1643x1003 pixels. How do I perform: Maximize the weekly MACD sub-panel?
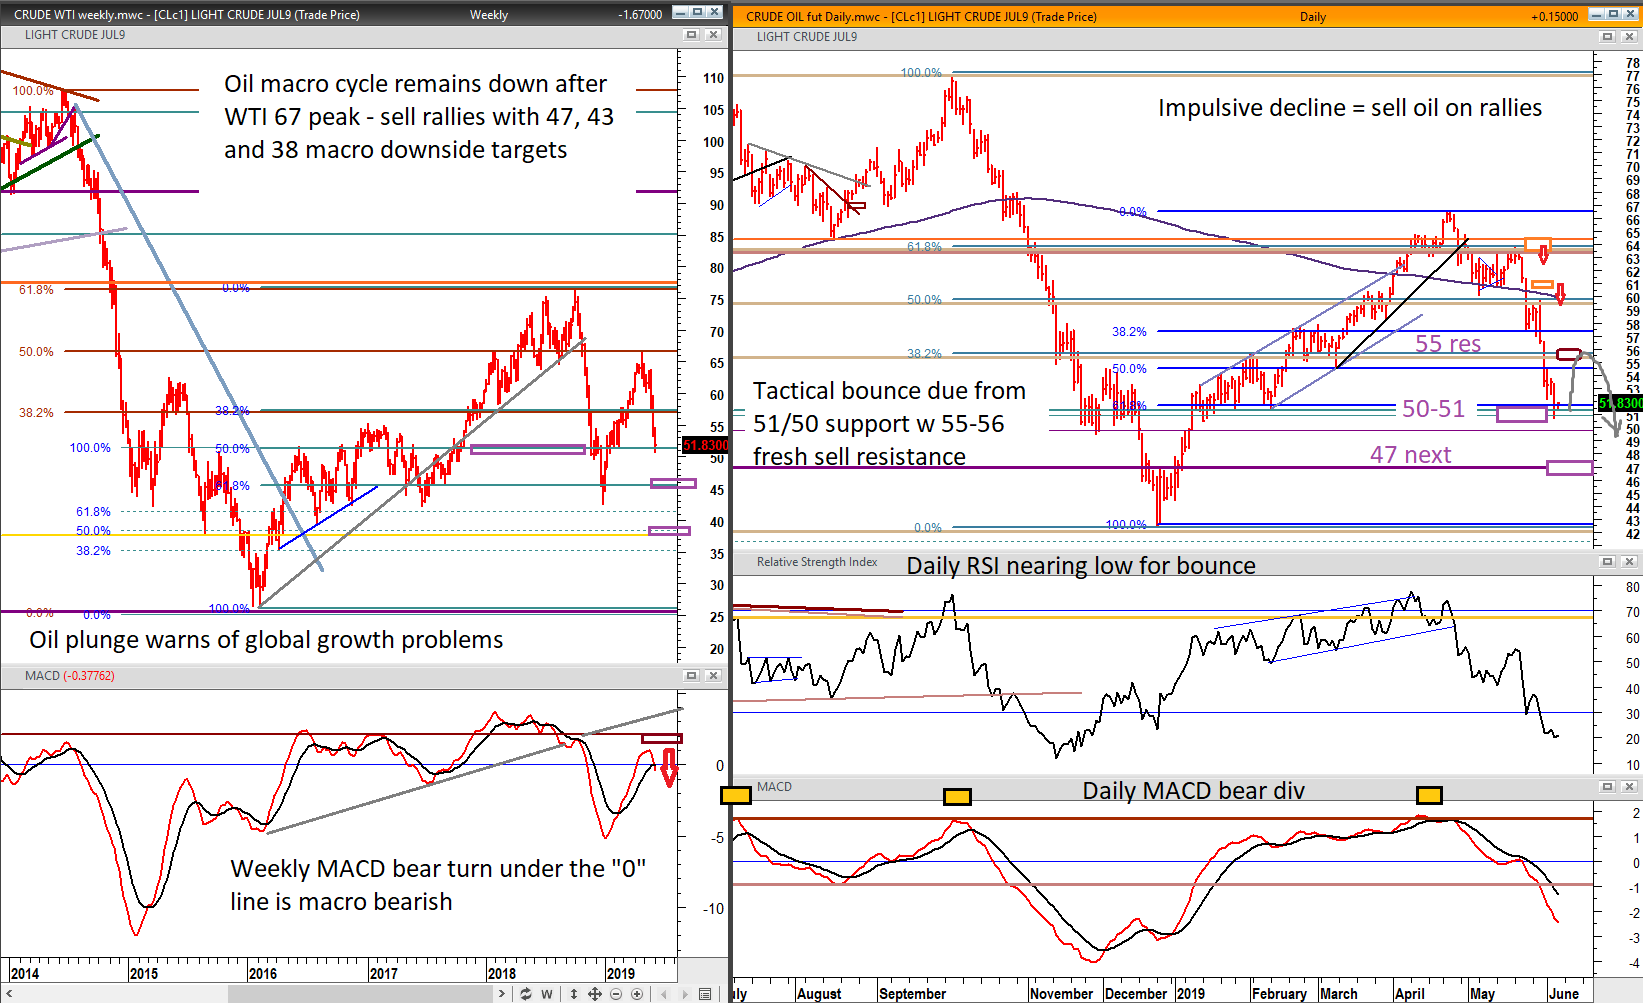(x=691, y=676)
